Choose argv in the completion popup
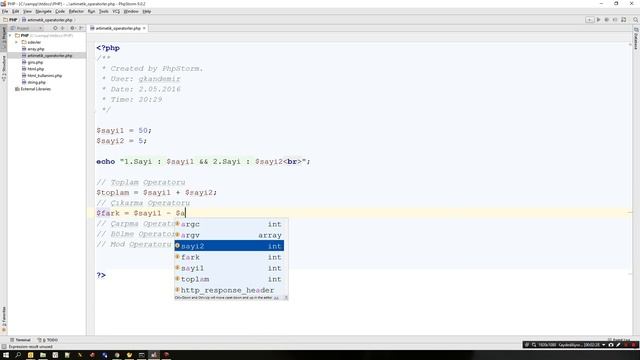Viewport: 640px width, 360px height. pyautogui.click(x=229, y=235)
